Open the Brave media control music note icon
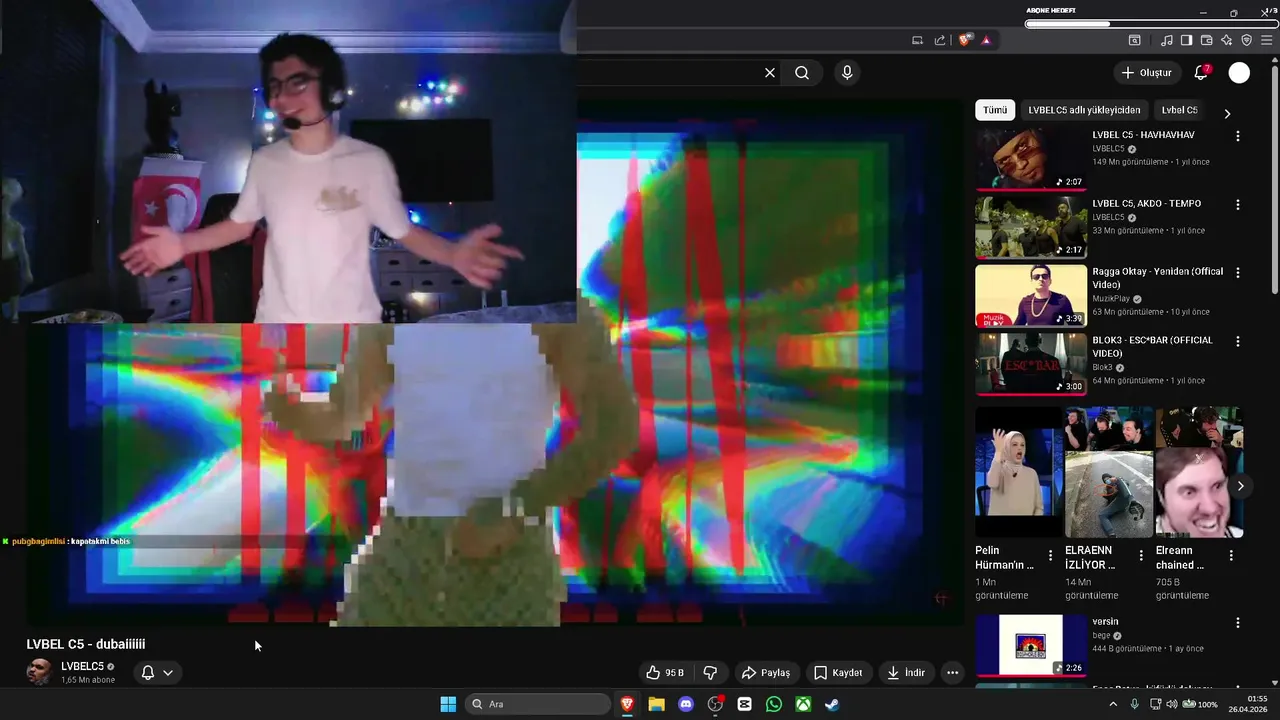This screenshot has height=720, width=1280. (1166, 40)
